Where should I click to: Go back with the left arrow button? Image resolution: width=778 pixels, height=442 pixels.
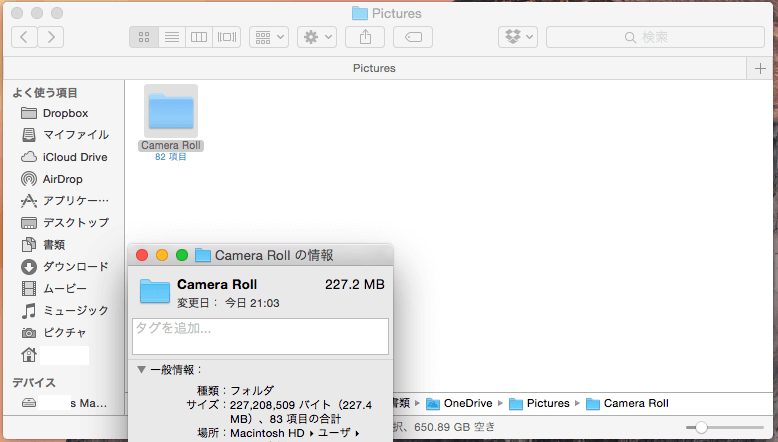24,37
